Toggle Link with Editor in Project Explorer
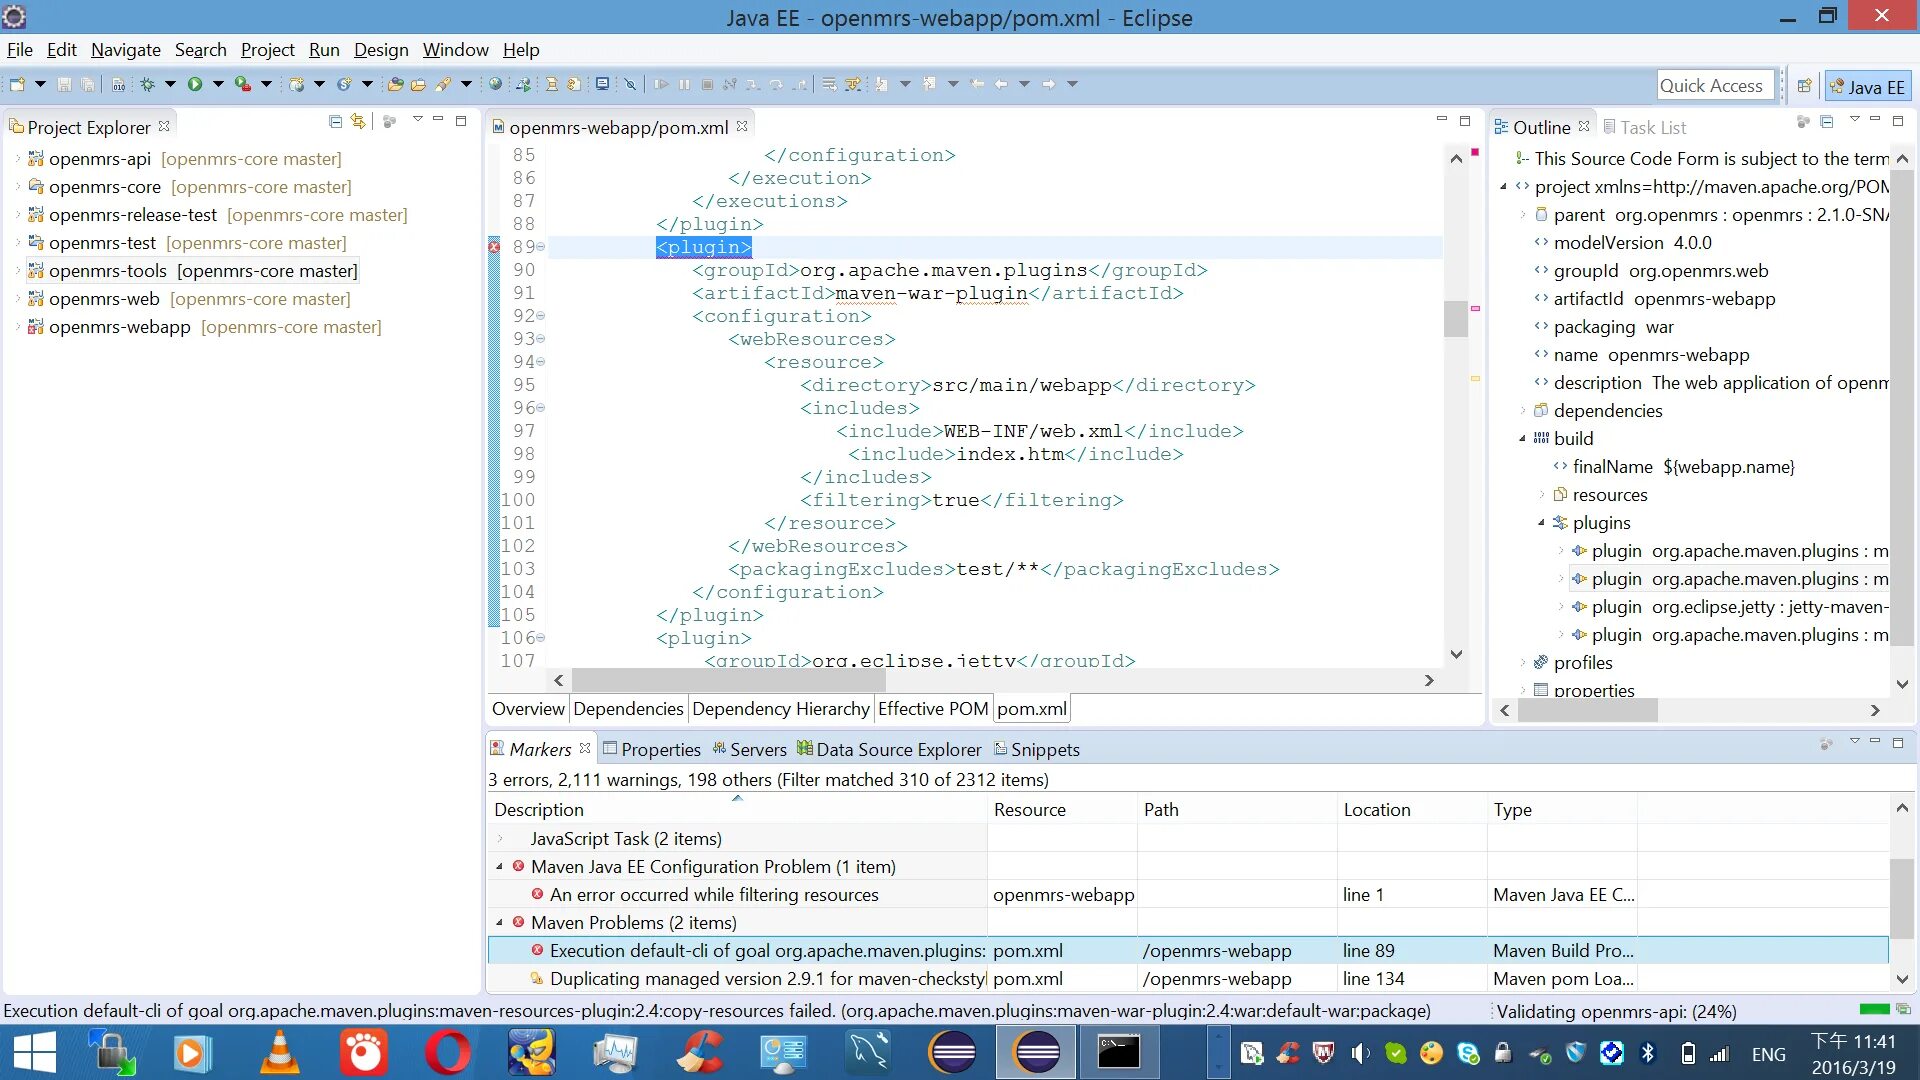This screenshot has width=1920, height=1080. pyautogui.click(x=358, y=121)
